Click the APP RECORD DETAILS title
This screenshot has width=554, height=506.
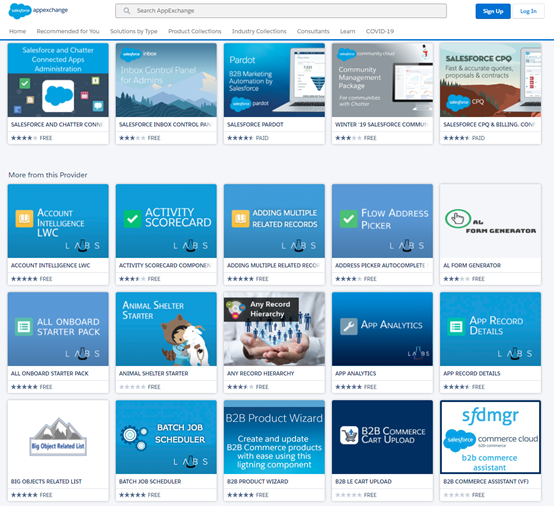click(472, 373)
